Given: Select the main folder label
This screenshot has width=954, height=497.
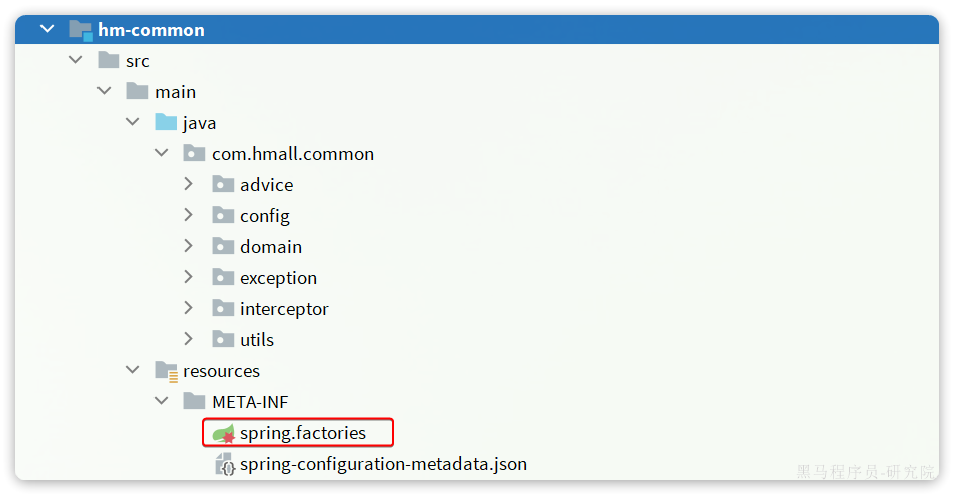Looking at the screenshot, I should [175, 92].
